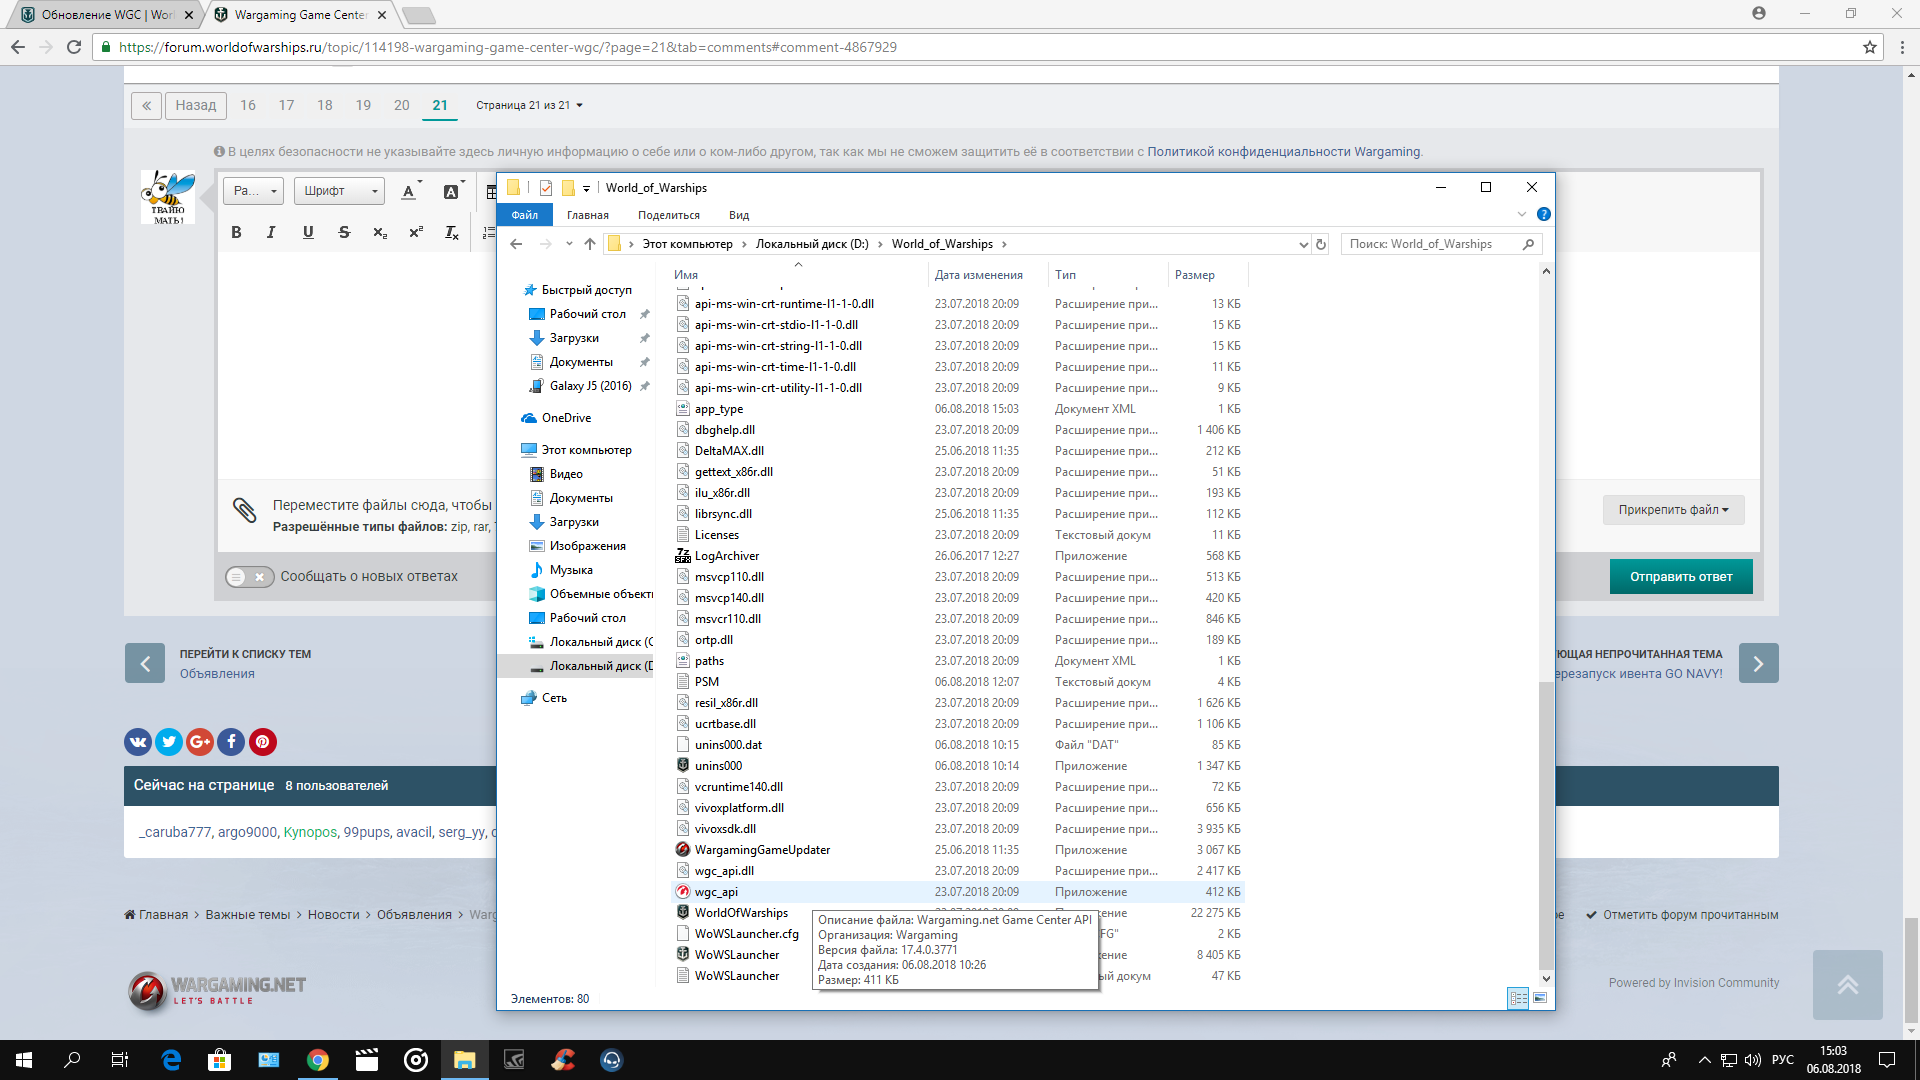The height and width of the screenshot is (1080, 1920).
Task: Expand the Страница 21 из 21 page selector
Action: point(529,105)
